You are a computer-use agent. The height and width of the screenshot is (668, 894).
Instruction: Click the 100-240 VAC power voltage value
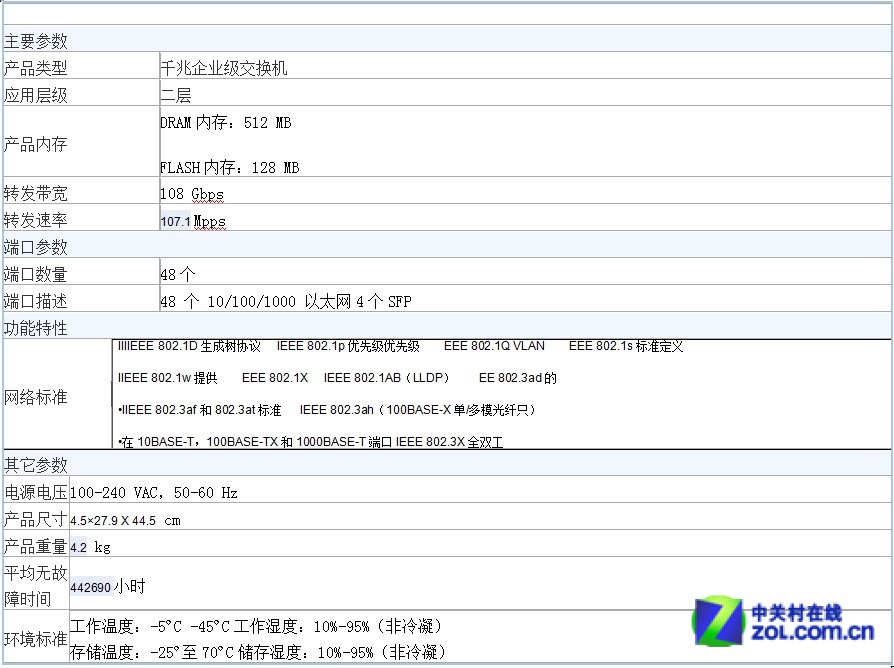[x=154, y=493]
